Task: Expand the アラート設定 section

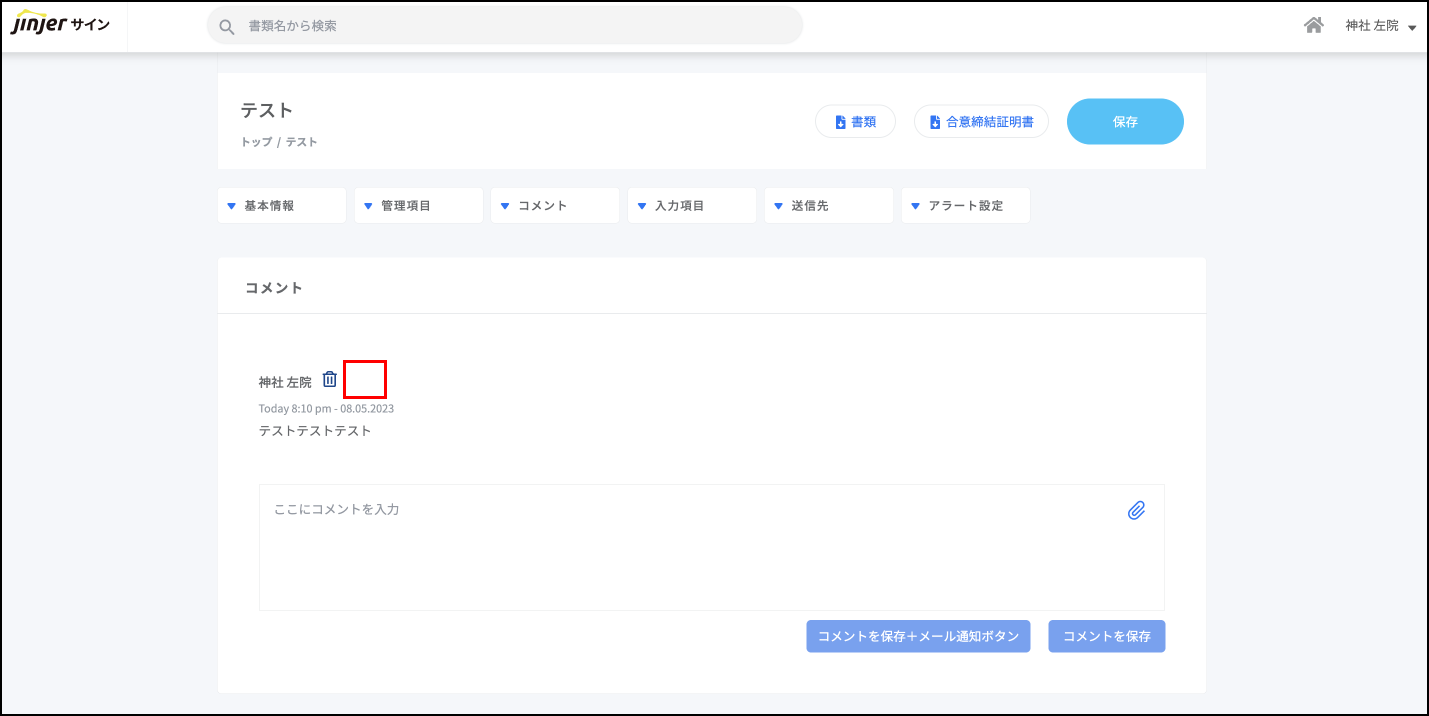Action: tap(965, 205)
